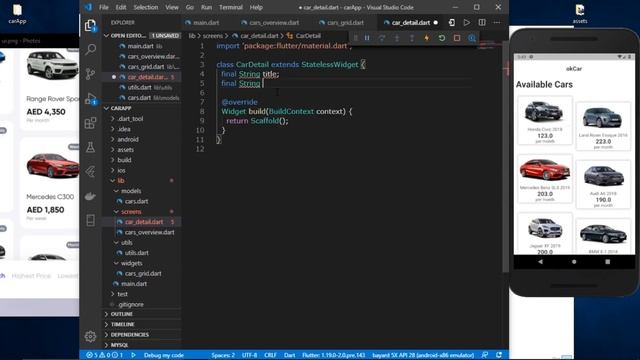This screenshot has width=640, height=360.
Task: Open the widget inspector debug icon
Action: pyautogui.click(x=472, y=38)
